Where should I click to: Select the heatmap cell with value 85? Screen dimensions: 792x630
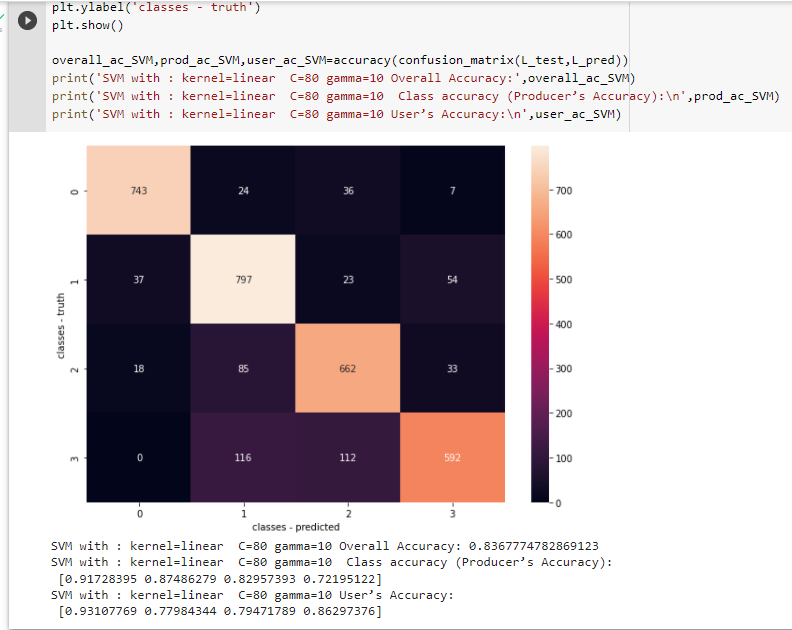click(x=243, y=368)
